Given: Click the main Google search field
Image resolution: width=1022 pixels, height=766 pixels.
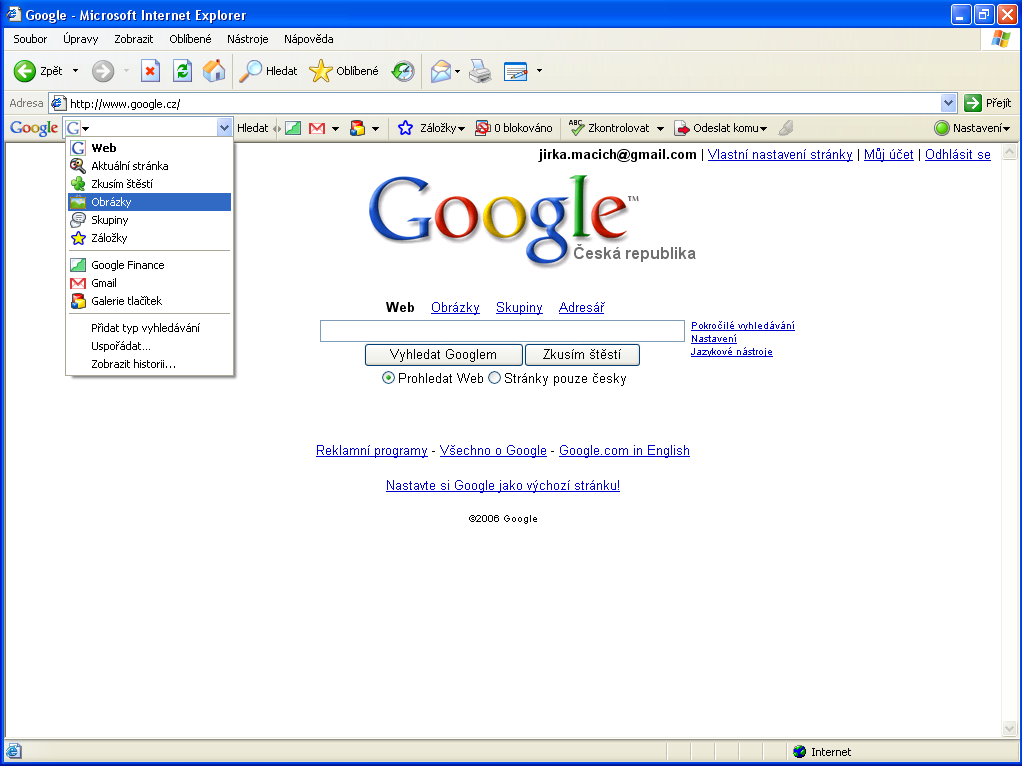Looking at the screenshot, I should (x=502, y=331).
